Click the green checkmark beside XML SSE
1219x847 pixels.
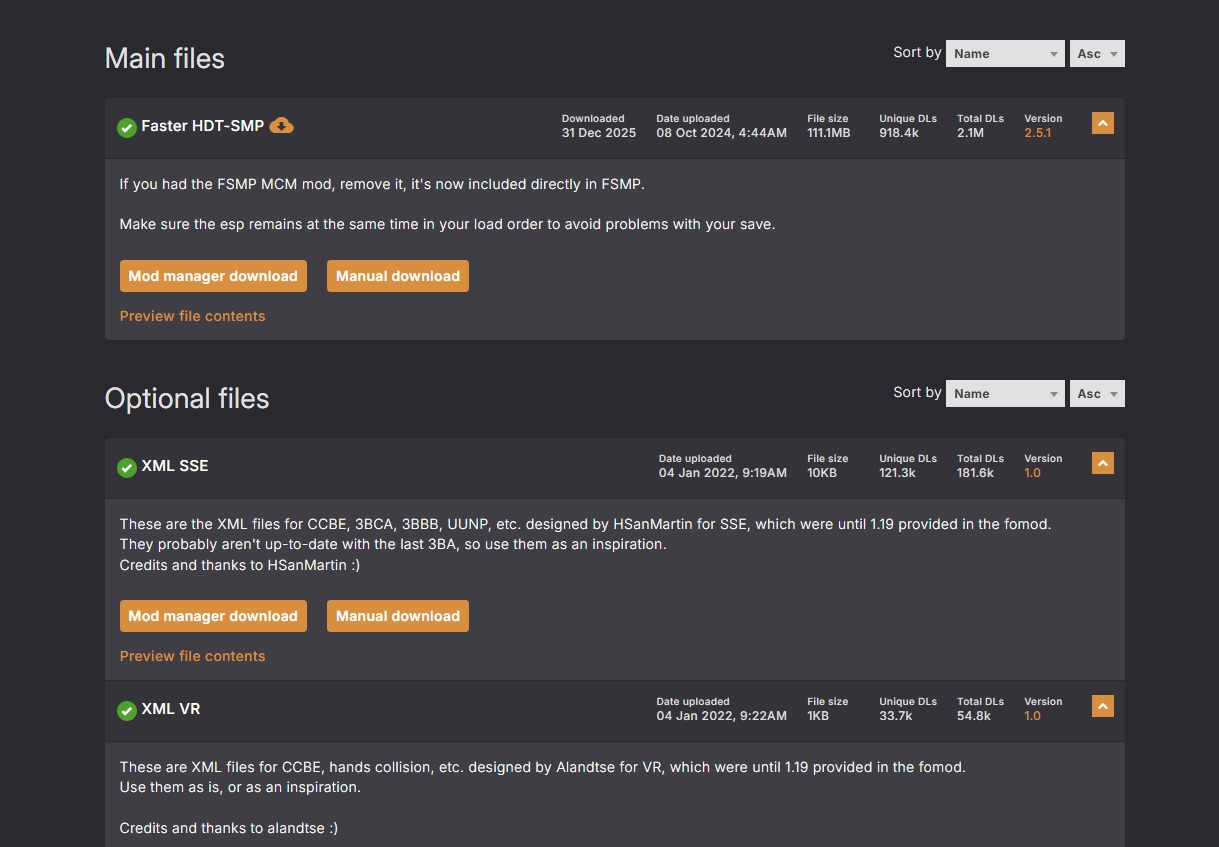[127, 467]
